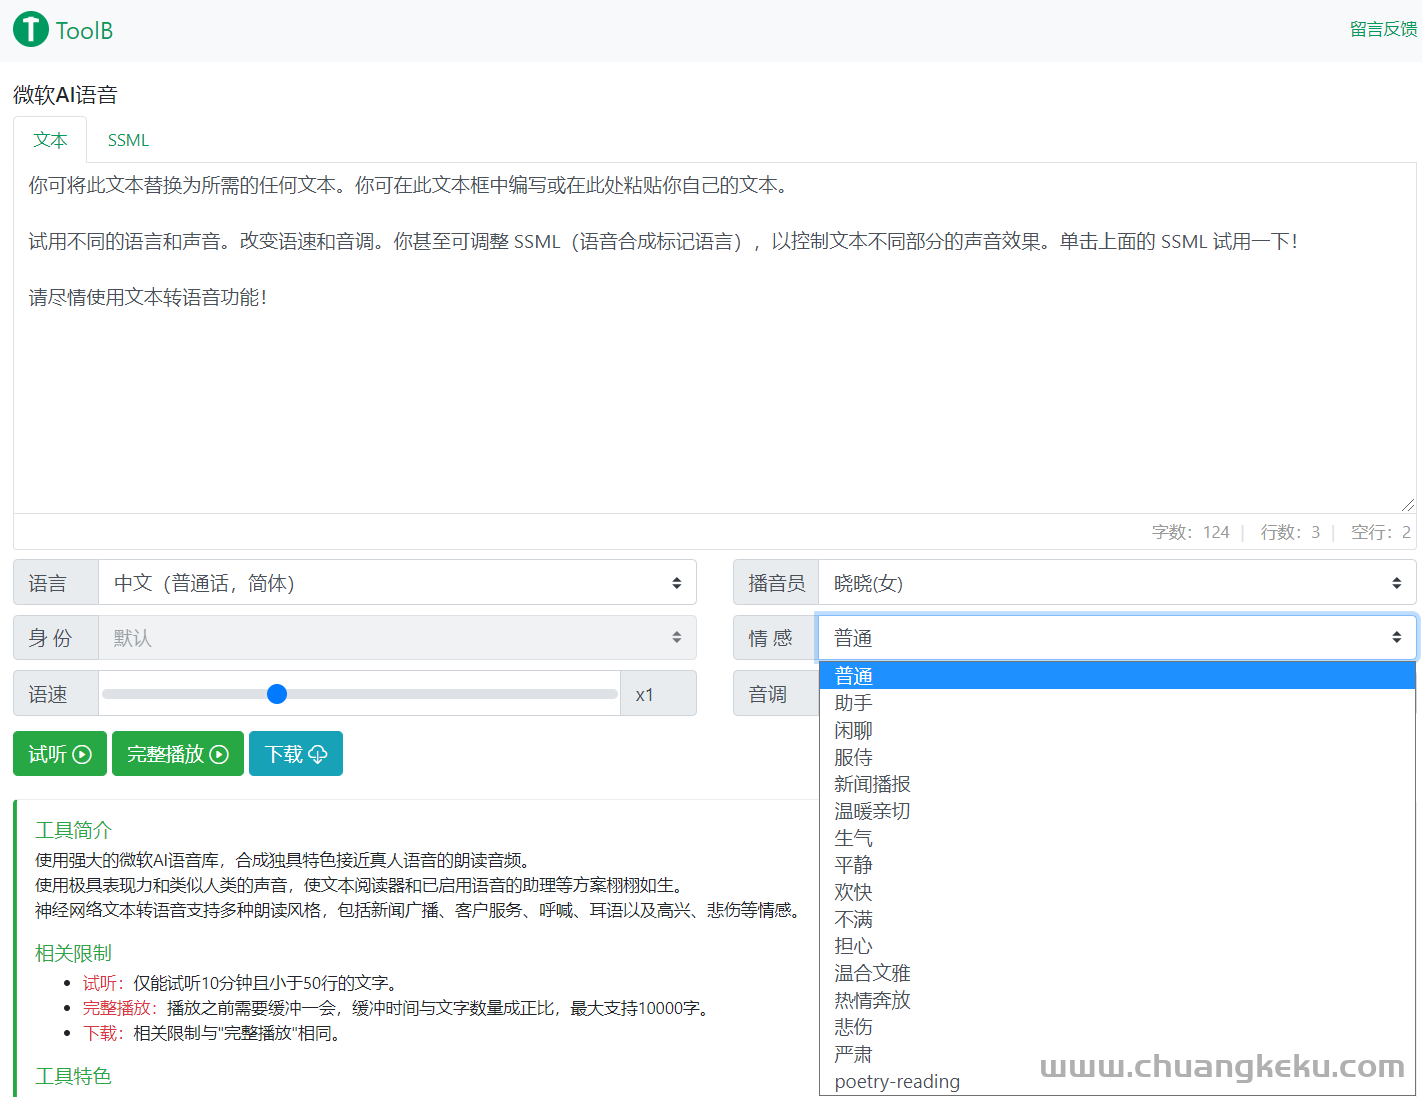Select 平静 emotion option
The image size is (1422, 1097).
tap(1117, 865)
